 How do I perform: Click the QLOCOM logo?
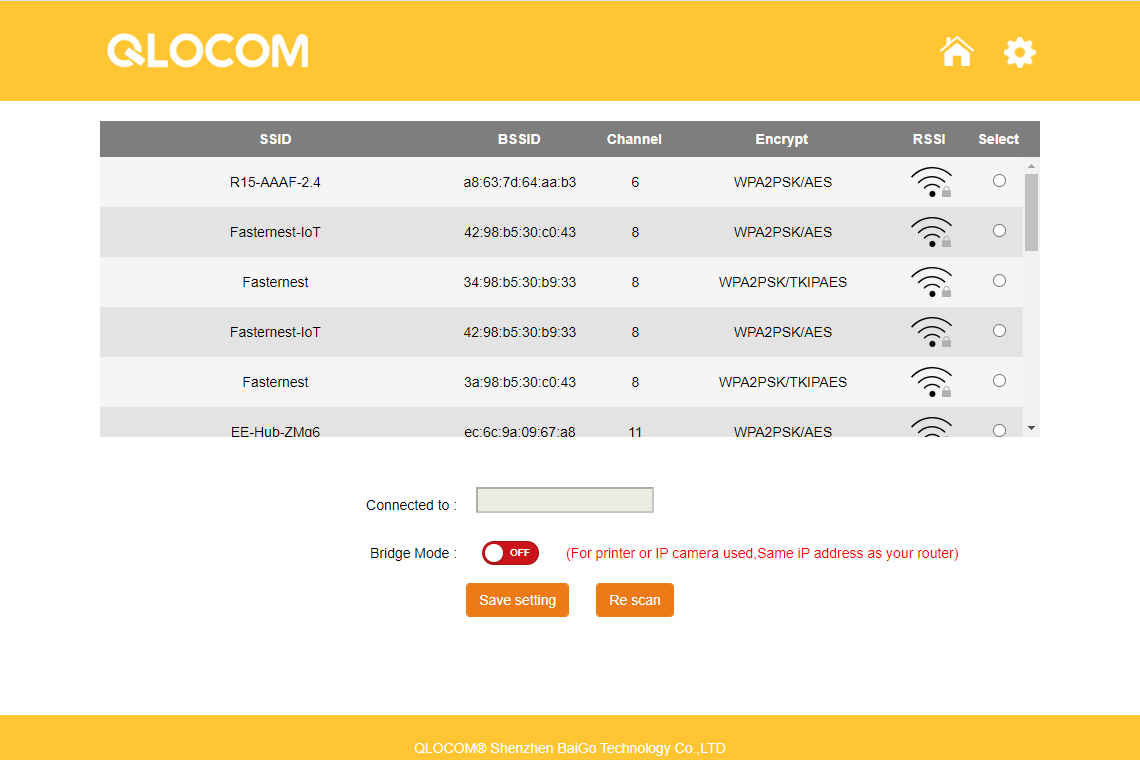click(208, 51)
